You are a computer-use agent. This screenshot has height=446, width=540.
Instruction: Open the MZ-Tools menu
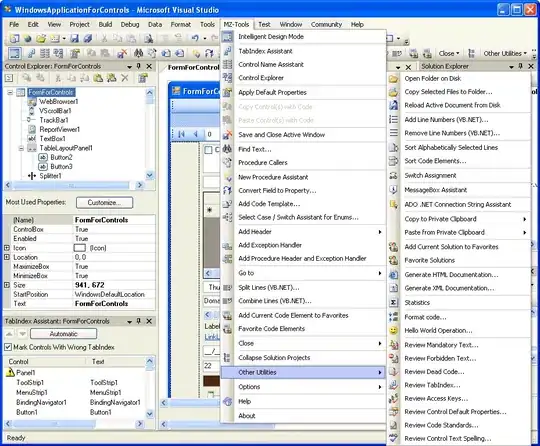tap(236, 24)
